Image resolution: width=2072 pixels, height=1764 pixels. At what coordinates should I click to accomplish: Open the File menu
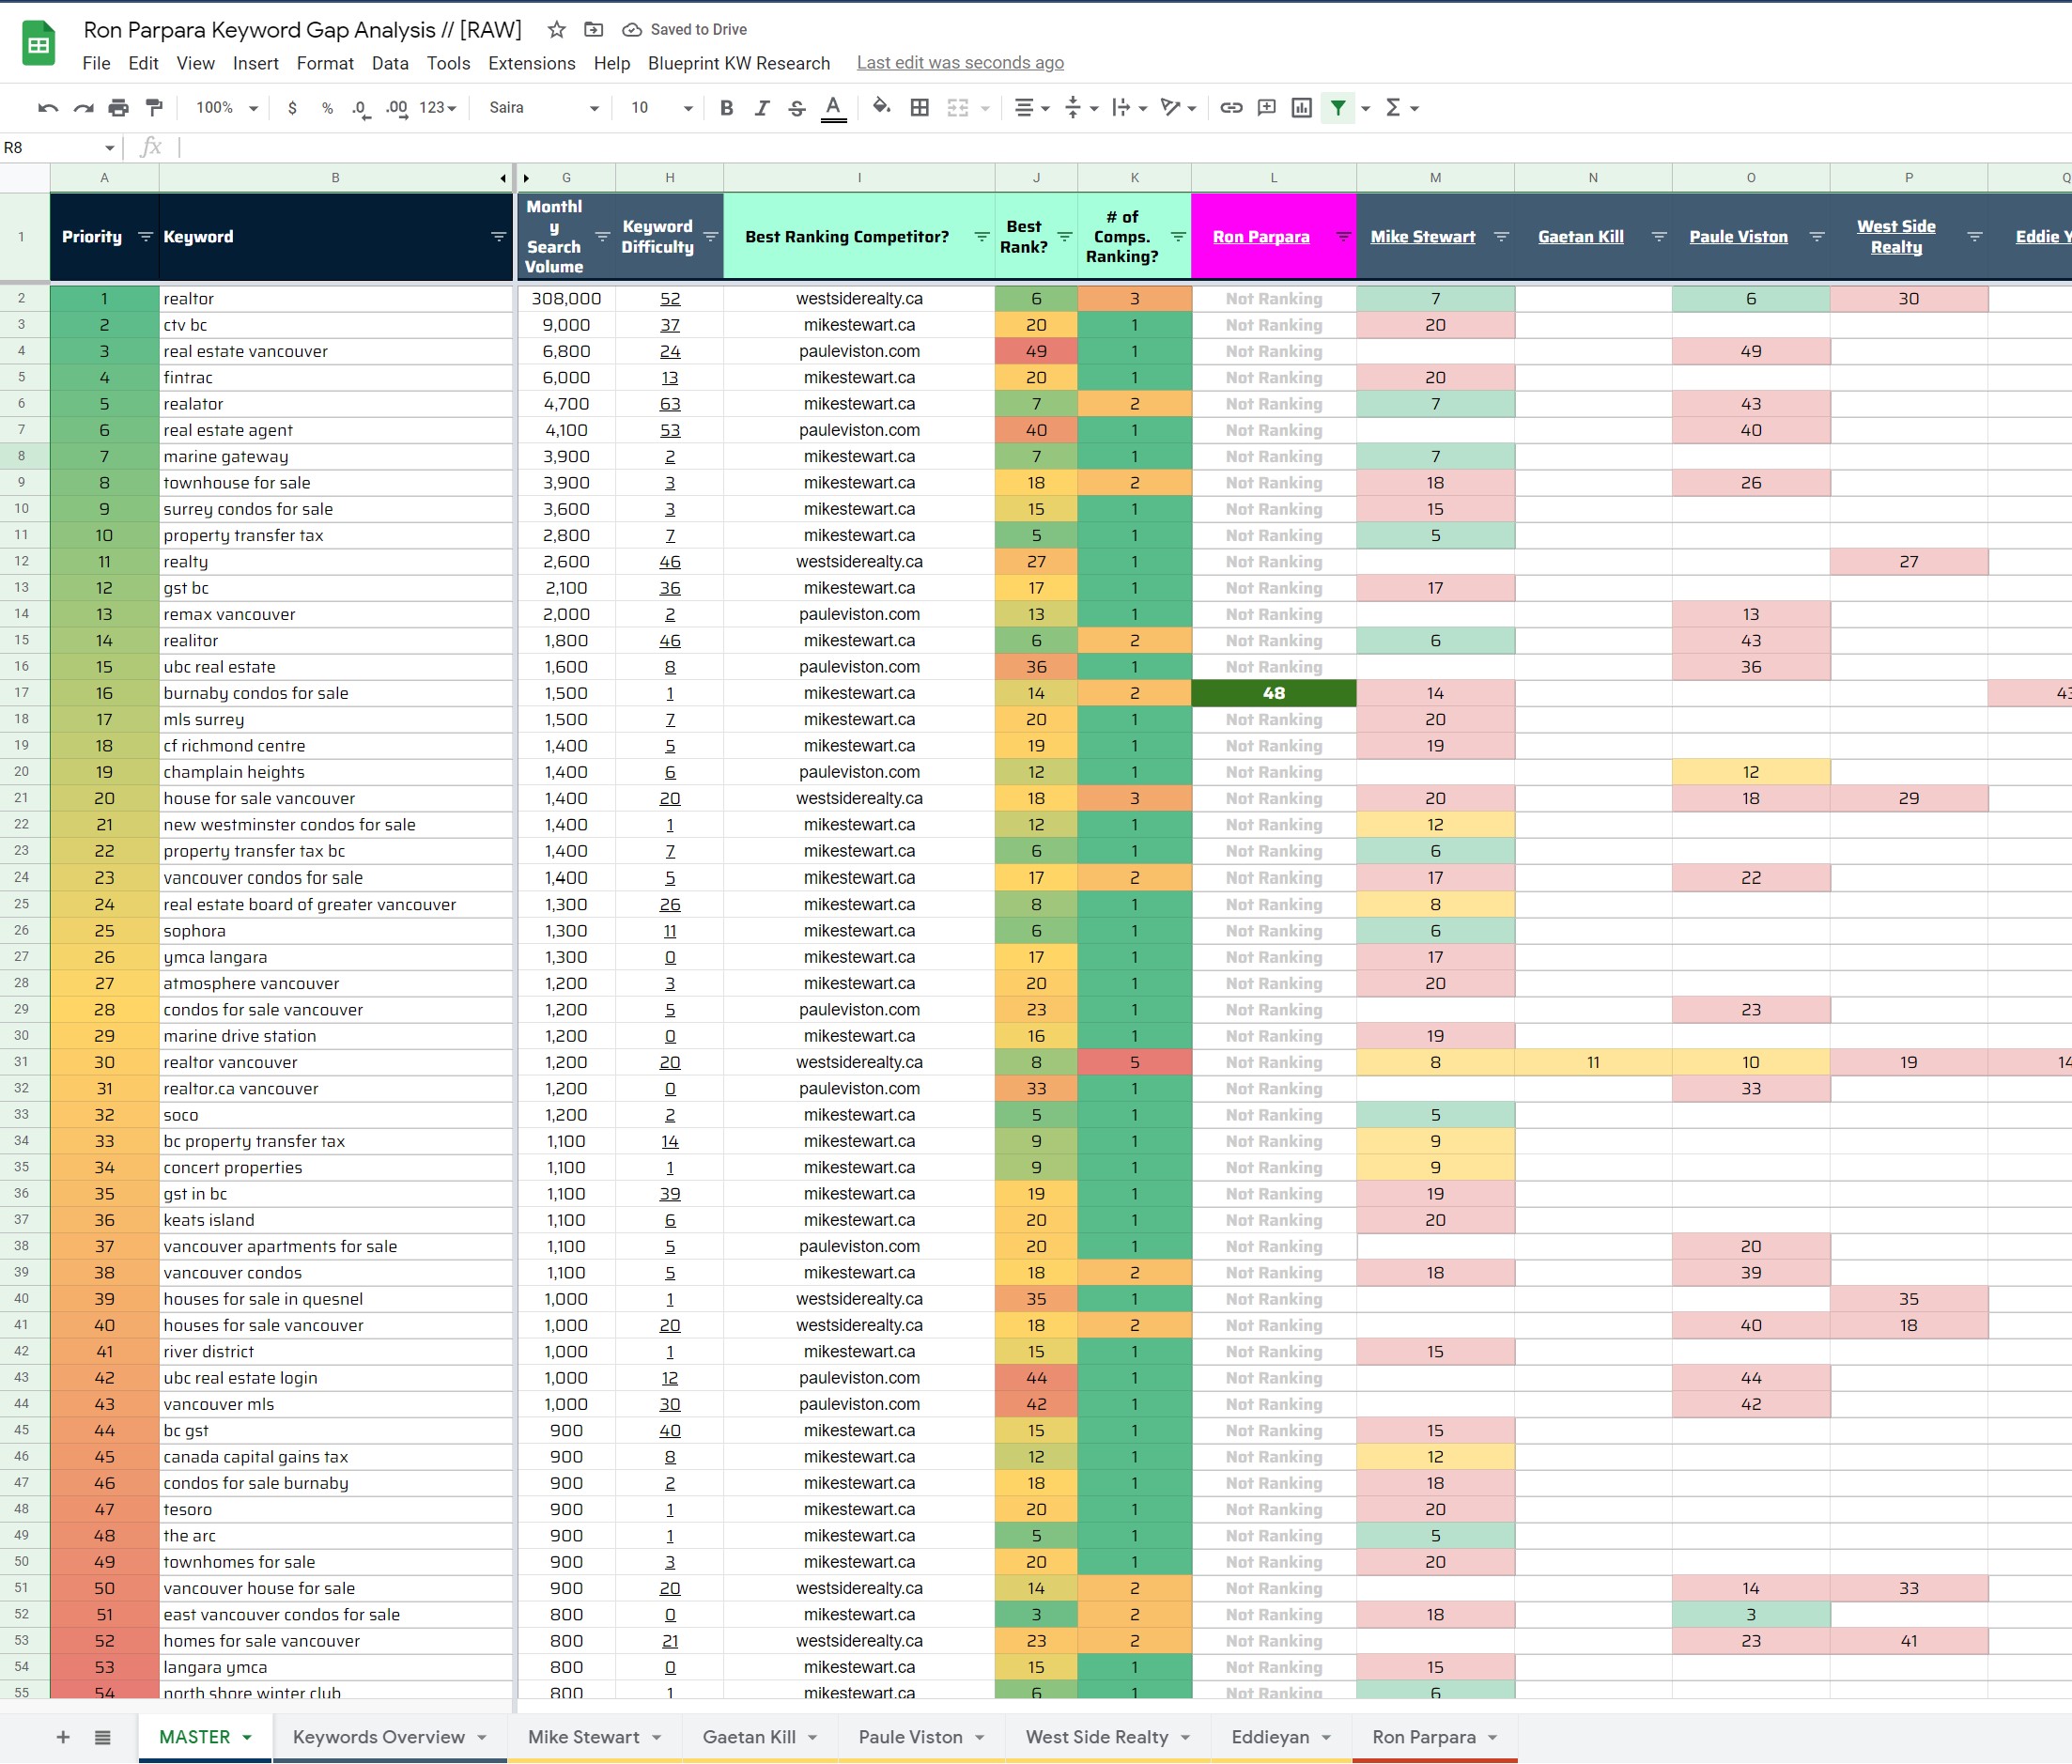coord(96,63)
